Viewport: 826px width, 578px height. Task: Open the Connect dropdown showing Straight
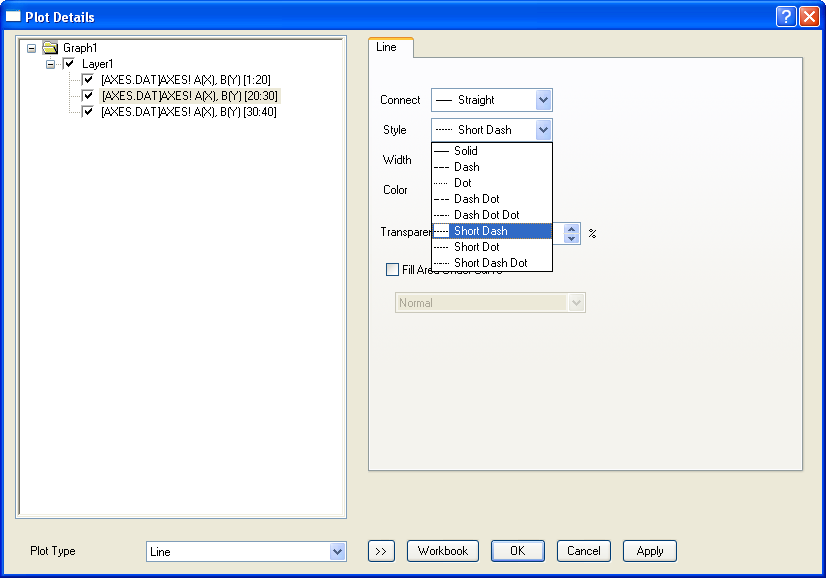click(544, 100)
